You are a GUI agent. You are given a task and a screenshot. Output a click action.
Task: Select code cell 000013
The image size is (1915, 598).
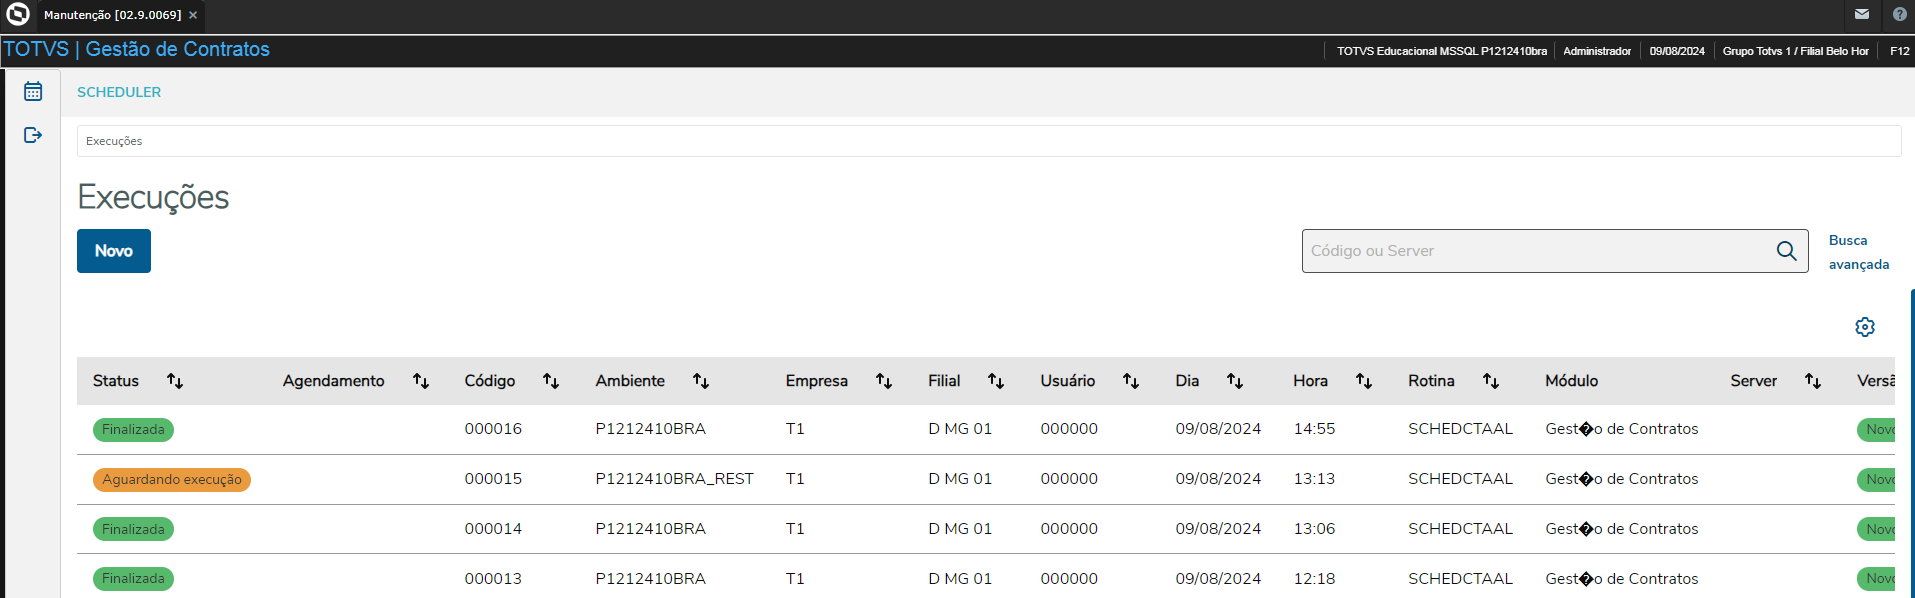493,579
